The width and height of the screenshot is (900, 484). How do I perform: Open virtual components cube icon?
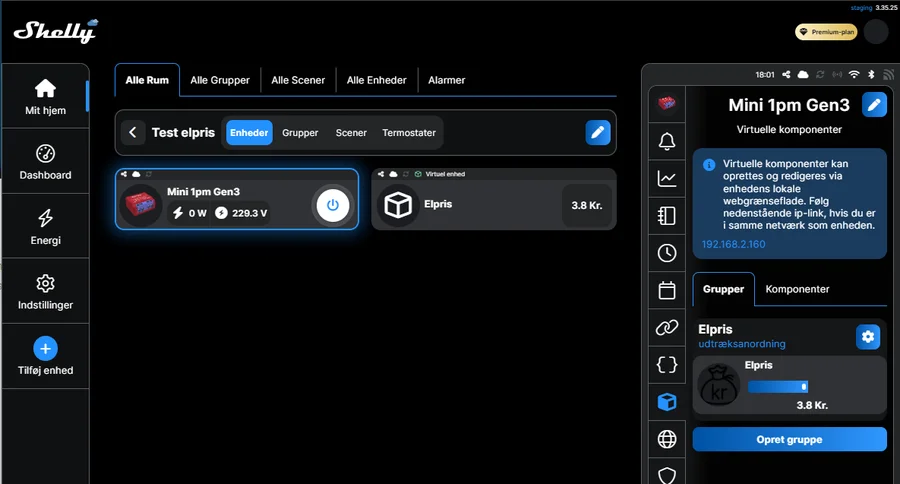(x=666, y=402)
